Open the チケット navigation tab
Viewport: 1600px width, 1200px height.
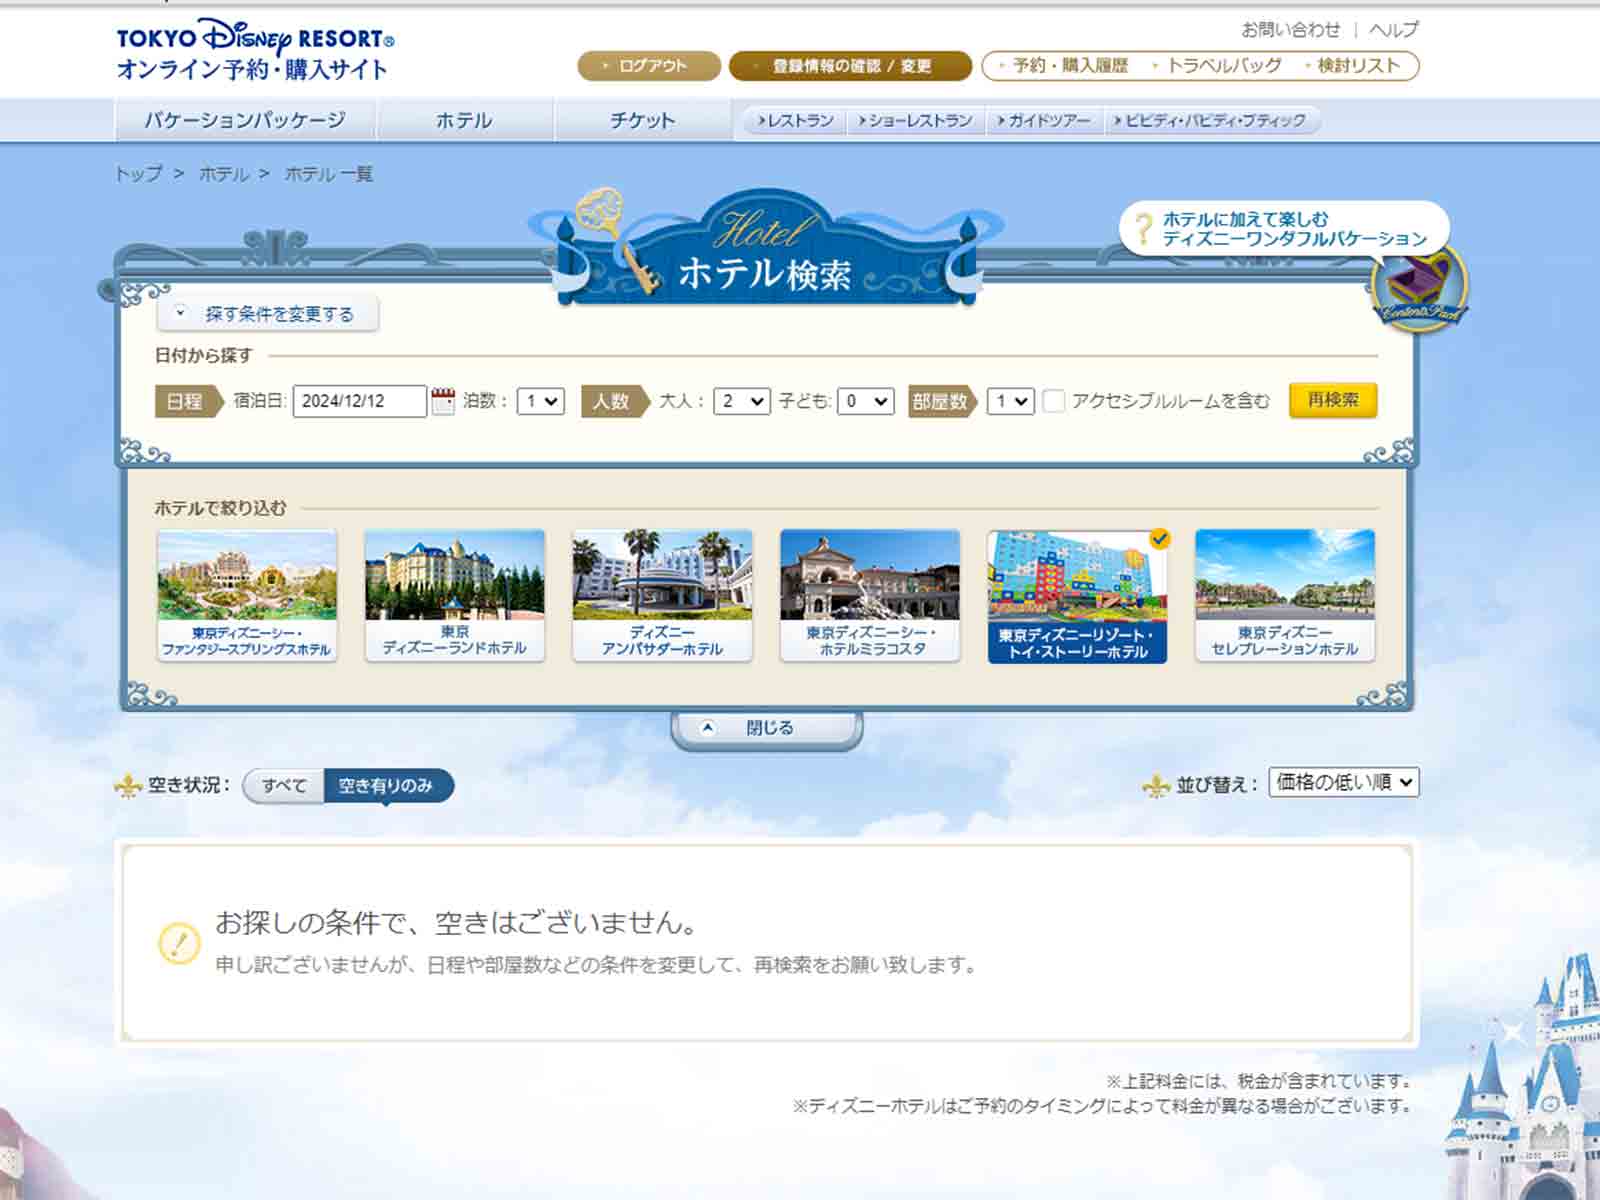coord(642,121)
